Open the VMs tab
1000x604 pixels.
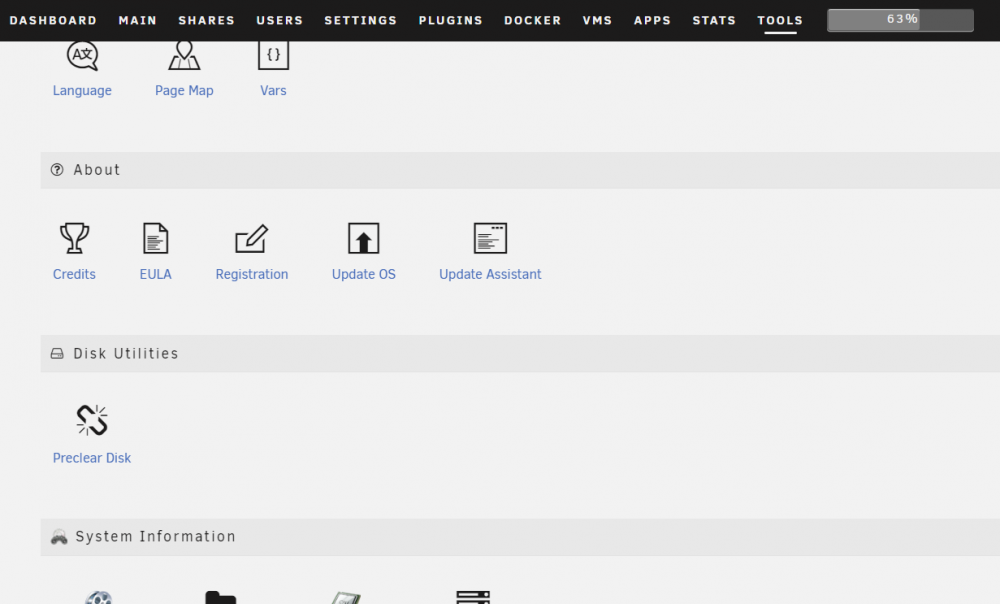[598, 20]
